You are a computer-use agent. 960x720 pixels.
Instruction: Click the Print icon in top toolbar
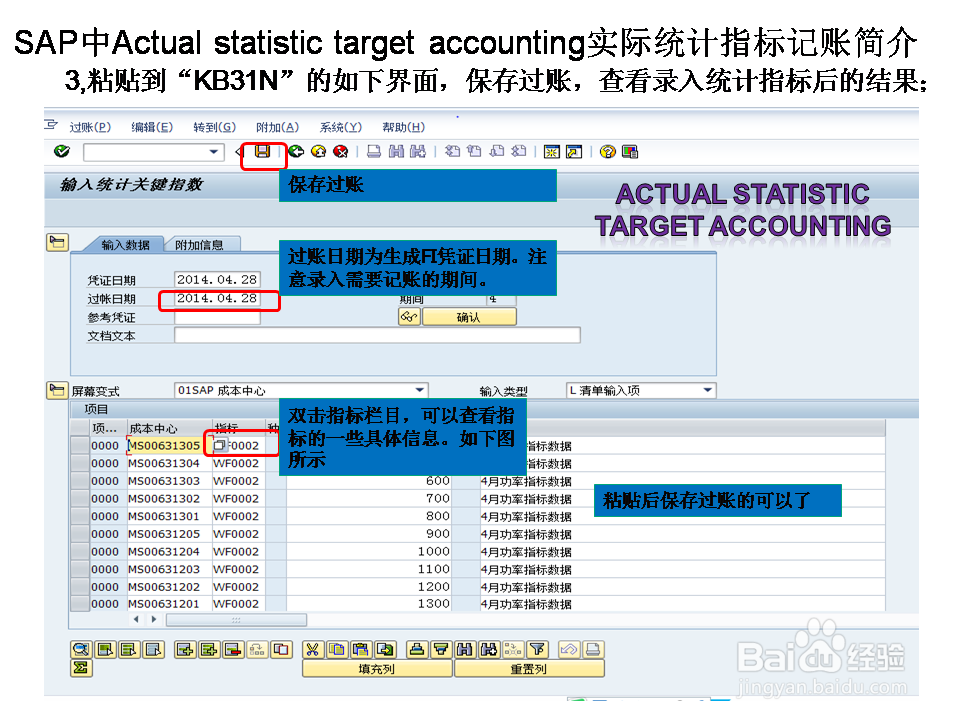point(373,151)
